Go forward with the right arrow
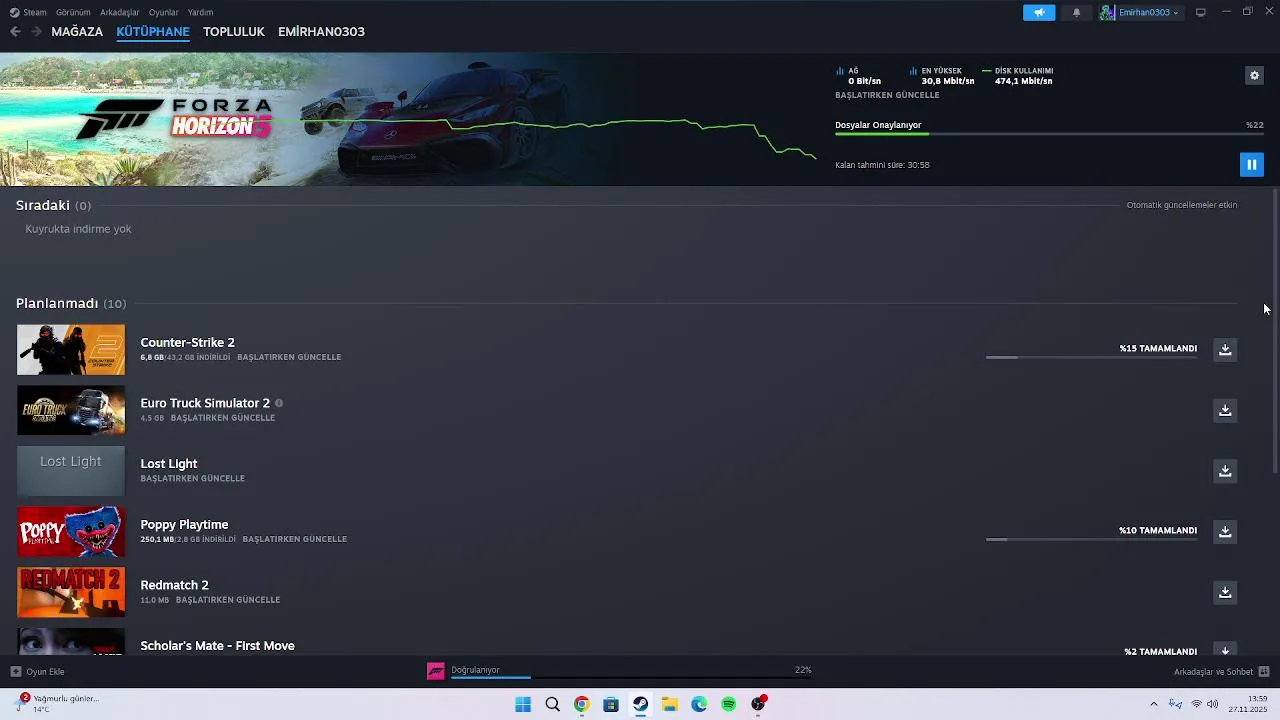1280x720 pixels. (36, 31)
